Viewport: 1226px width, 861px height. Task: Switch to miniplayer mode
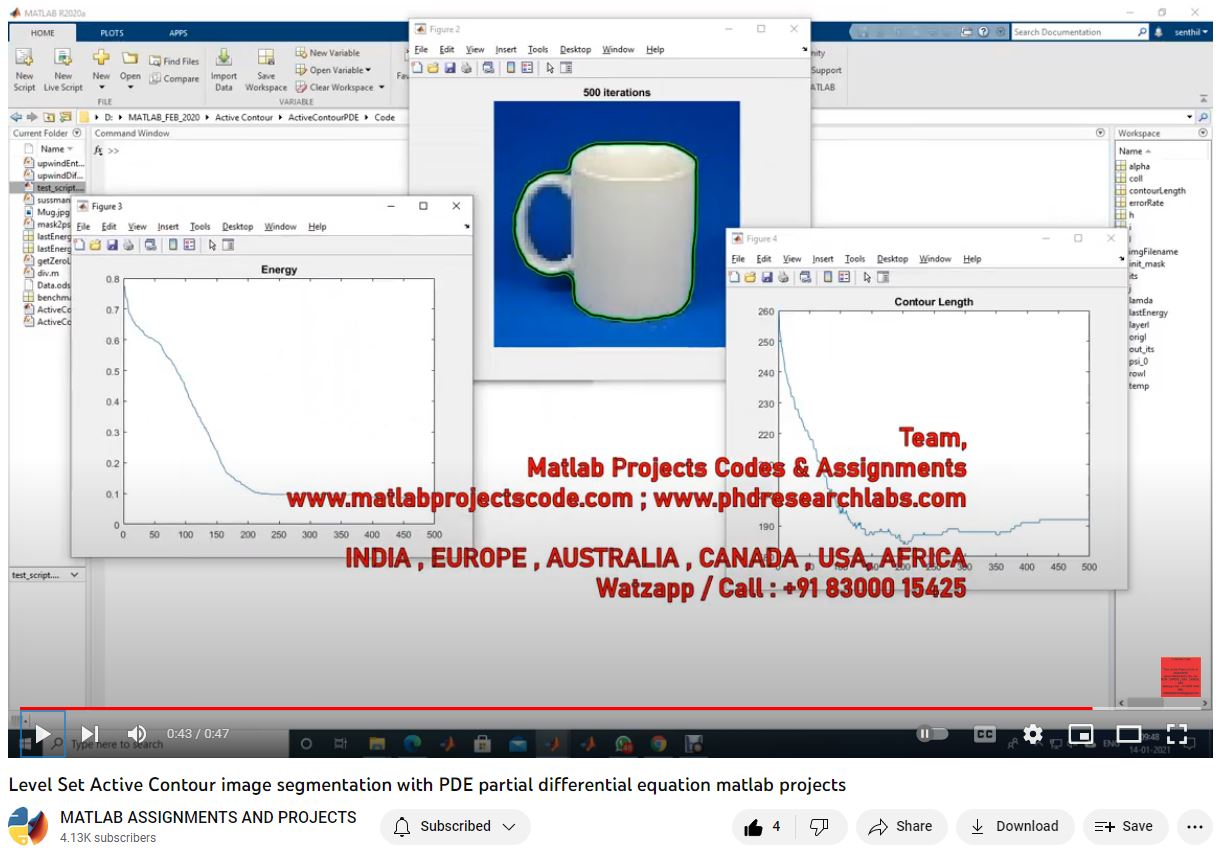1081,734
